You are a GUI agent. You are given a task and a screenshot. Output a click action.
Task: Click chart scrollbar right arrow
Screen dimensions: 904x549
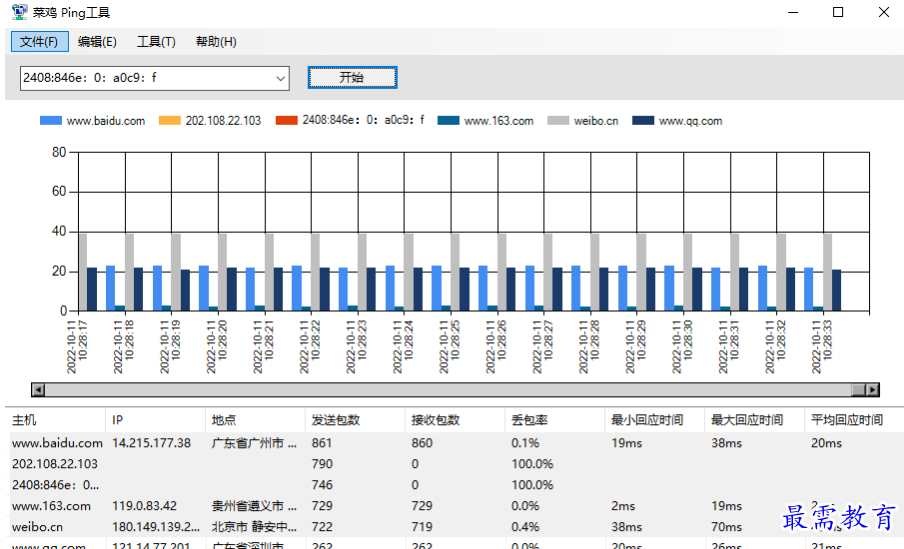[873, 390]
